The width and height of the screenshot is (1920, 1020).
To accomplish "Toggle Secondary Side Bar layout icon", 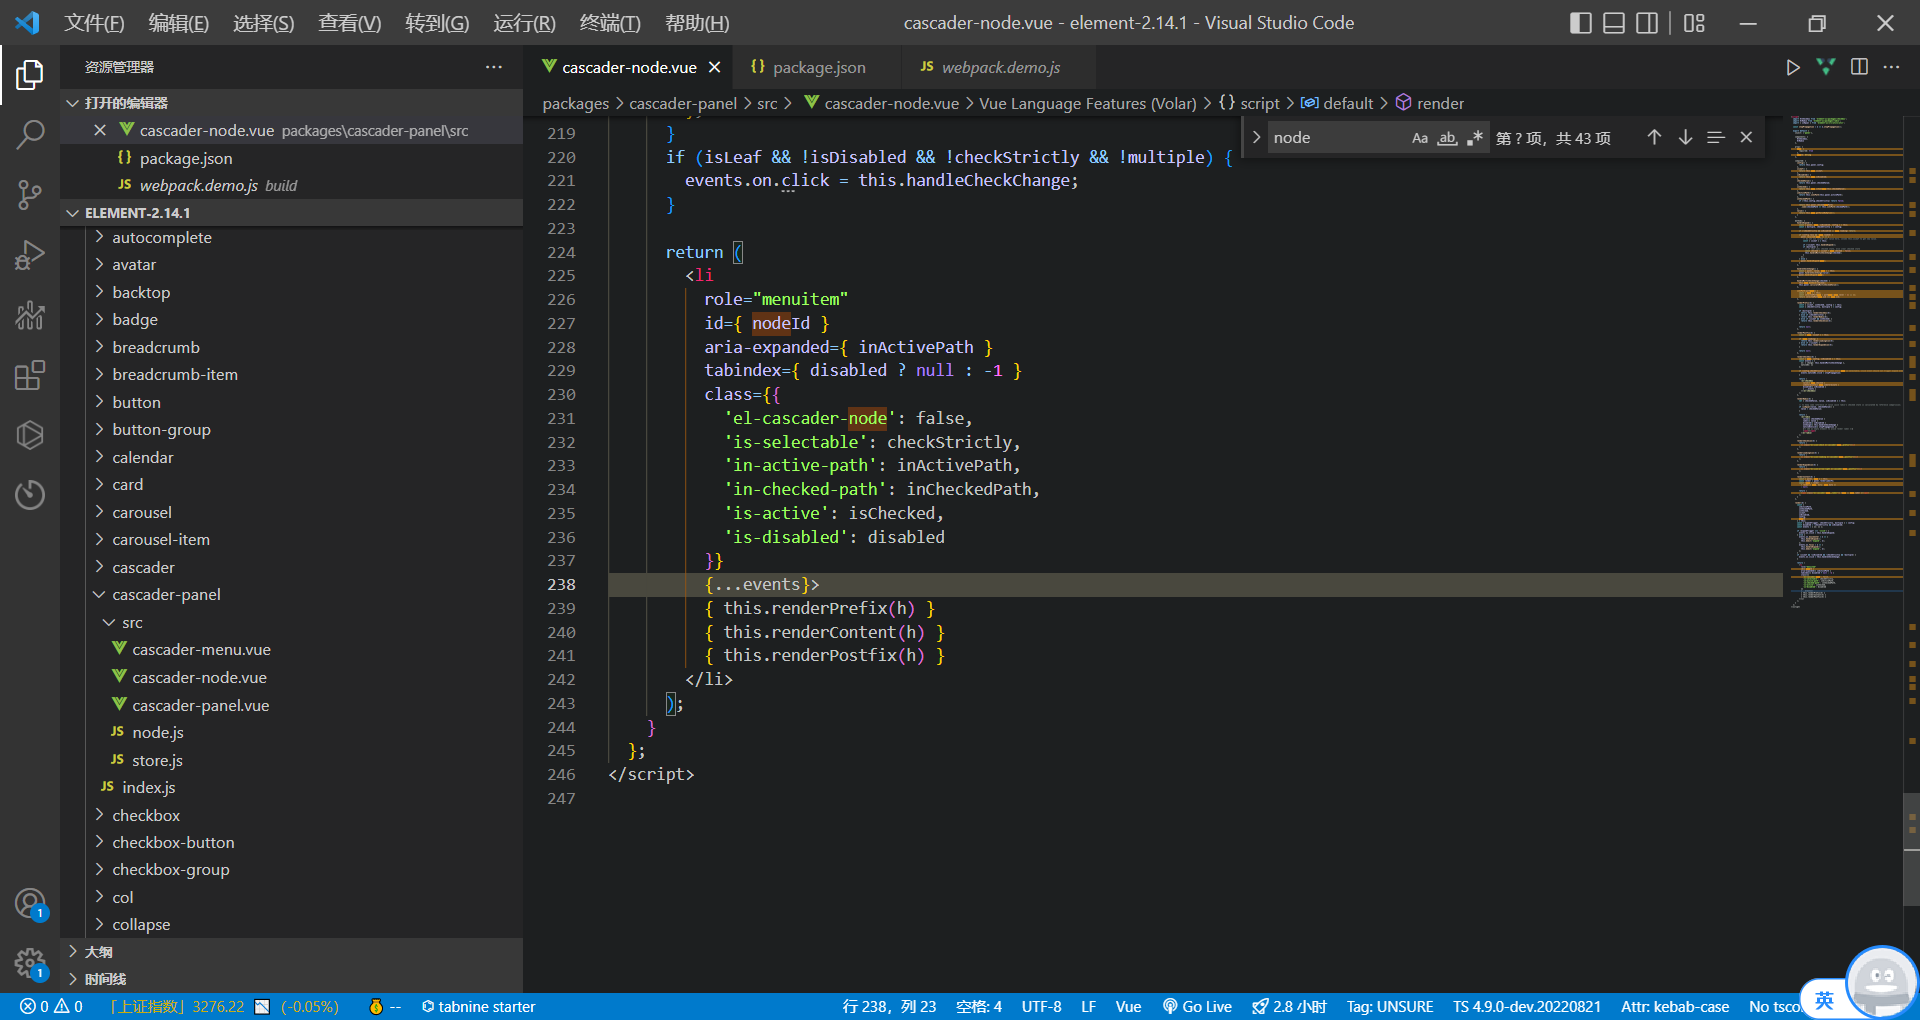I will [x=1647, y=23].
